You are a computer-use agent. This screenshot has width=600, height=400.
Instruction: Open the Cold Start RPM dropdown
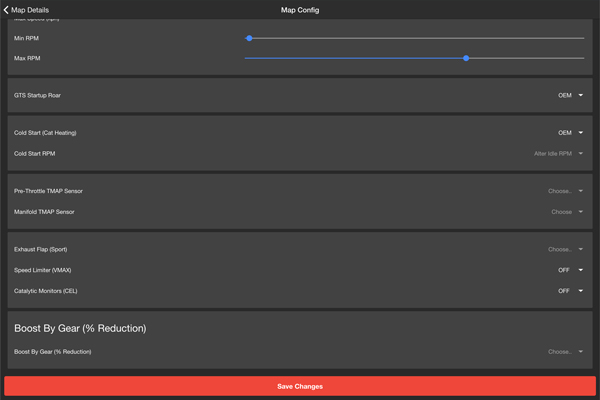pos(558,154)
